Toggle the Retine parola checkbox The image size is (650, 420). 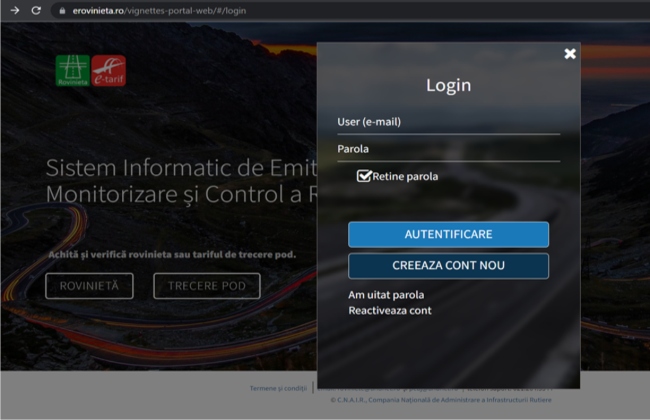click(x=364, y=176)
